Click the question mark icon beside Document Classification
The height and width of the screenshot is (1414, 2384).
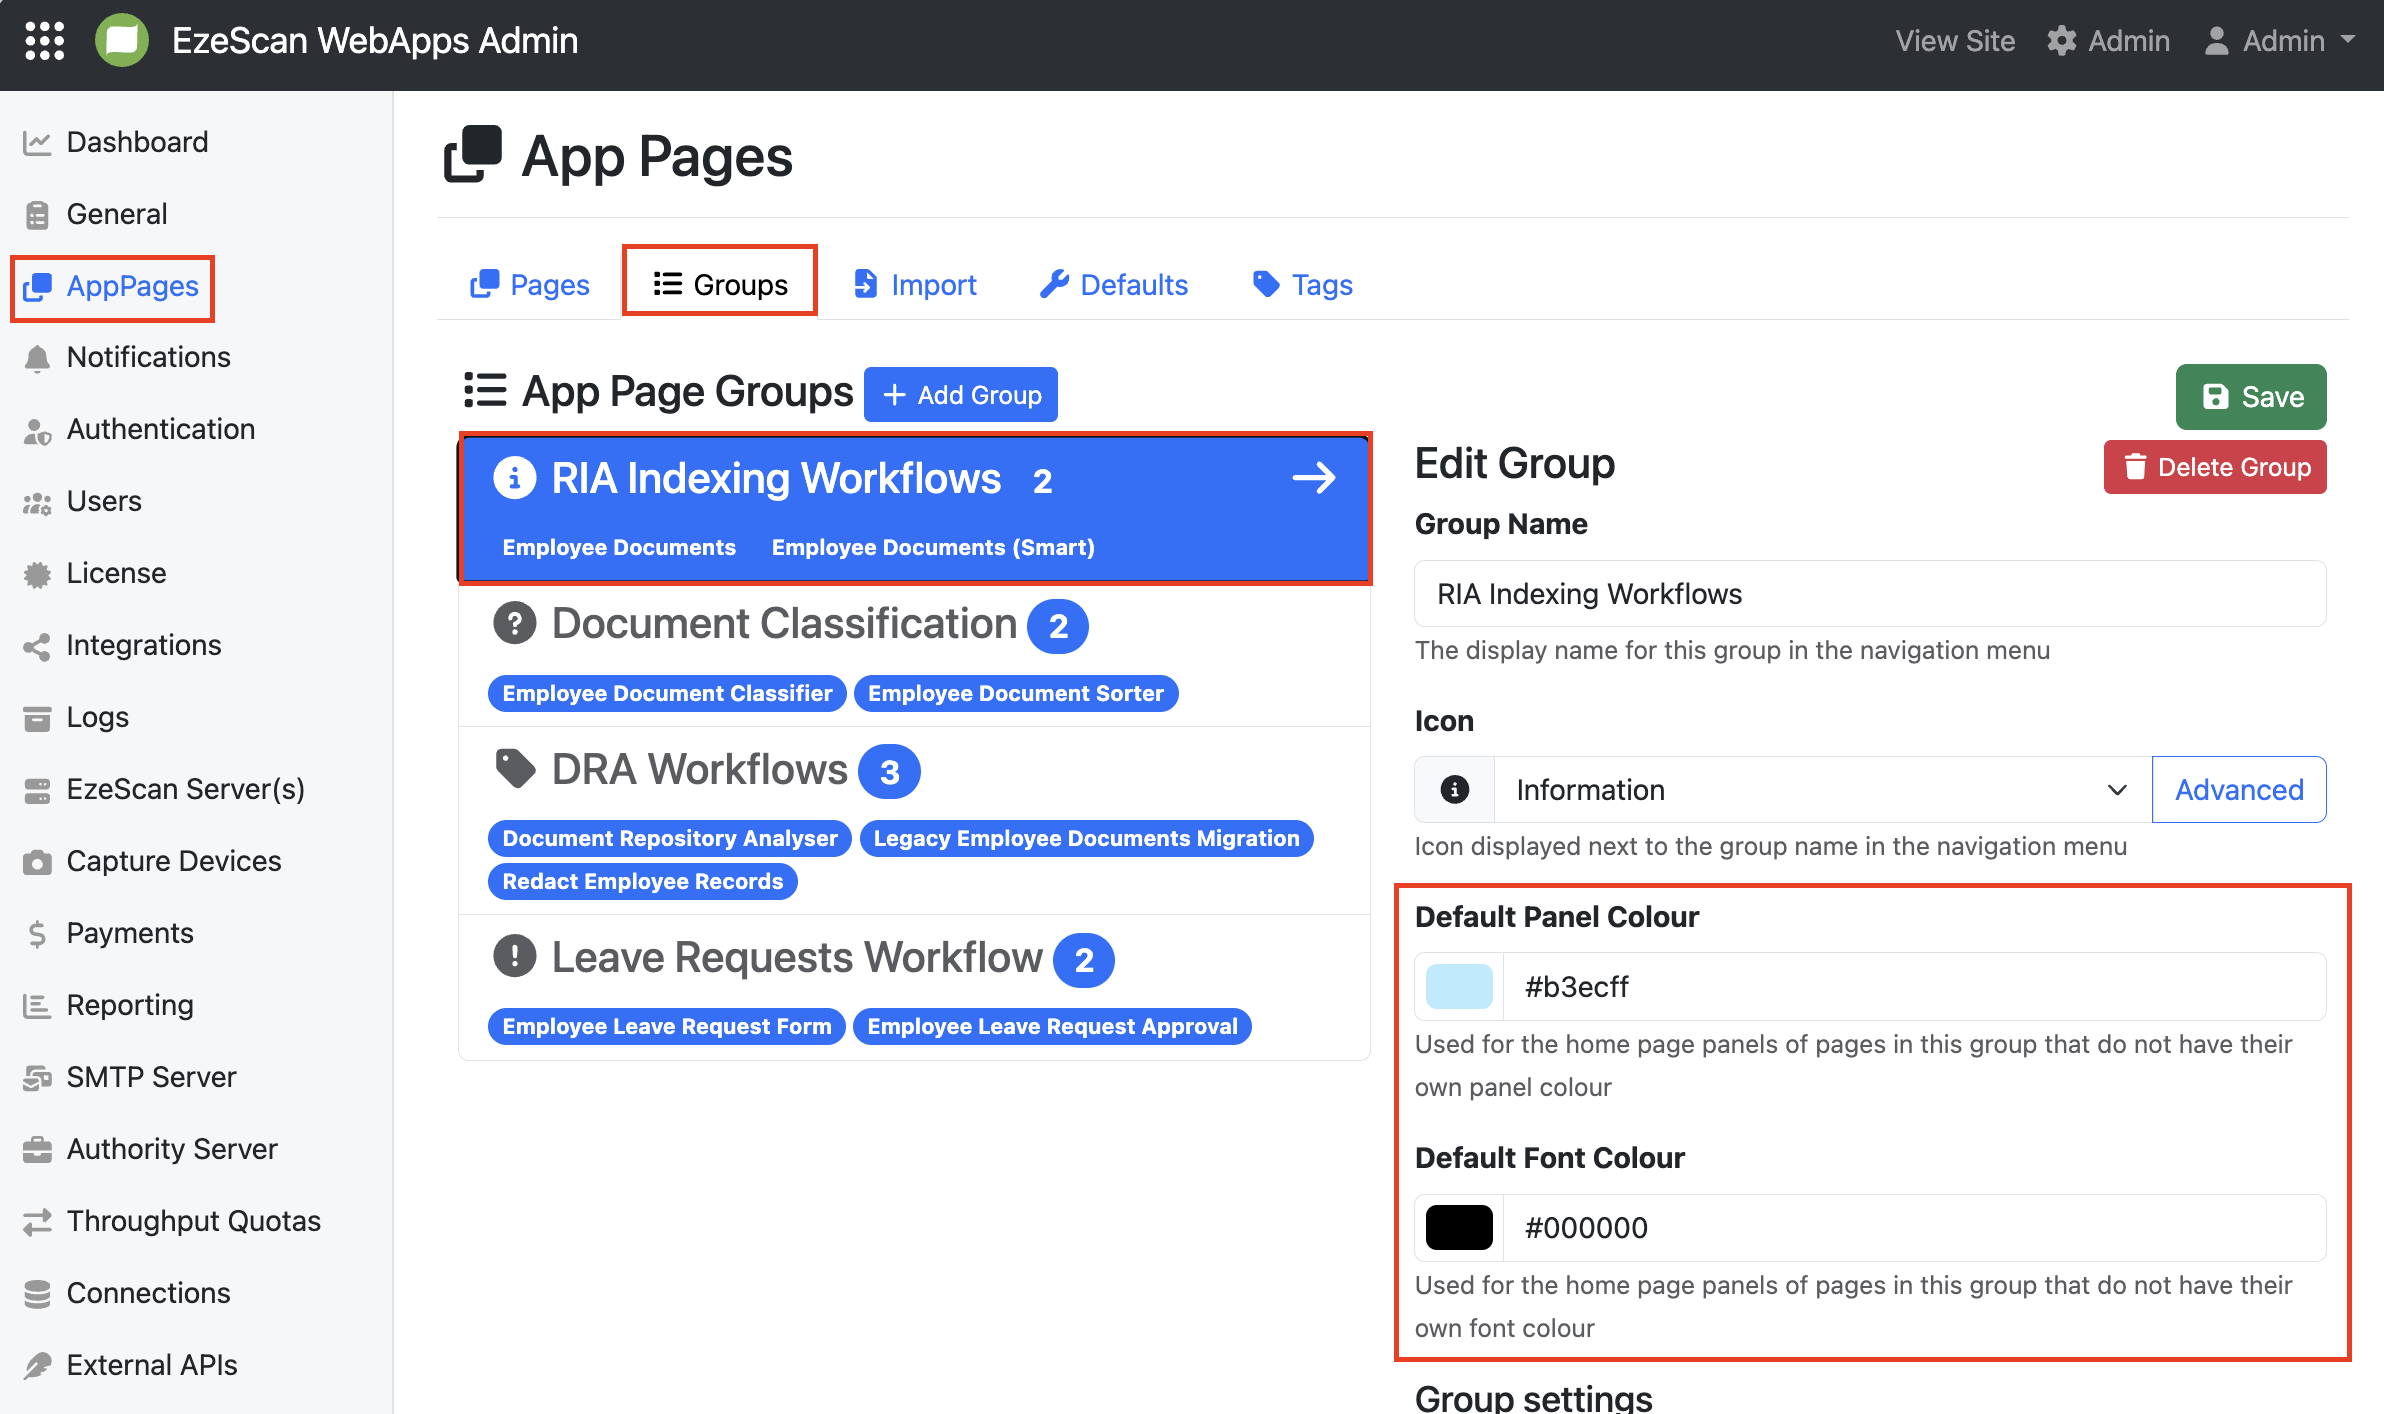514,623
